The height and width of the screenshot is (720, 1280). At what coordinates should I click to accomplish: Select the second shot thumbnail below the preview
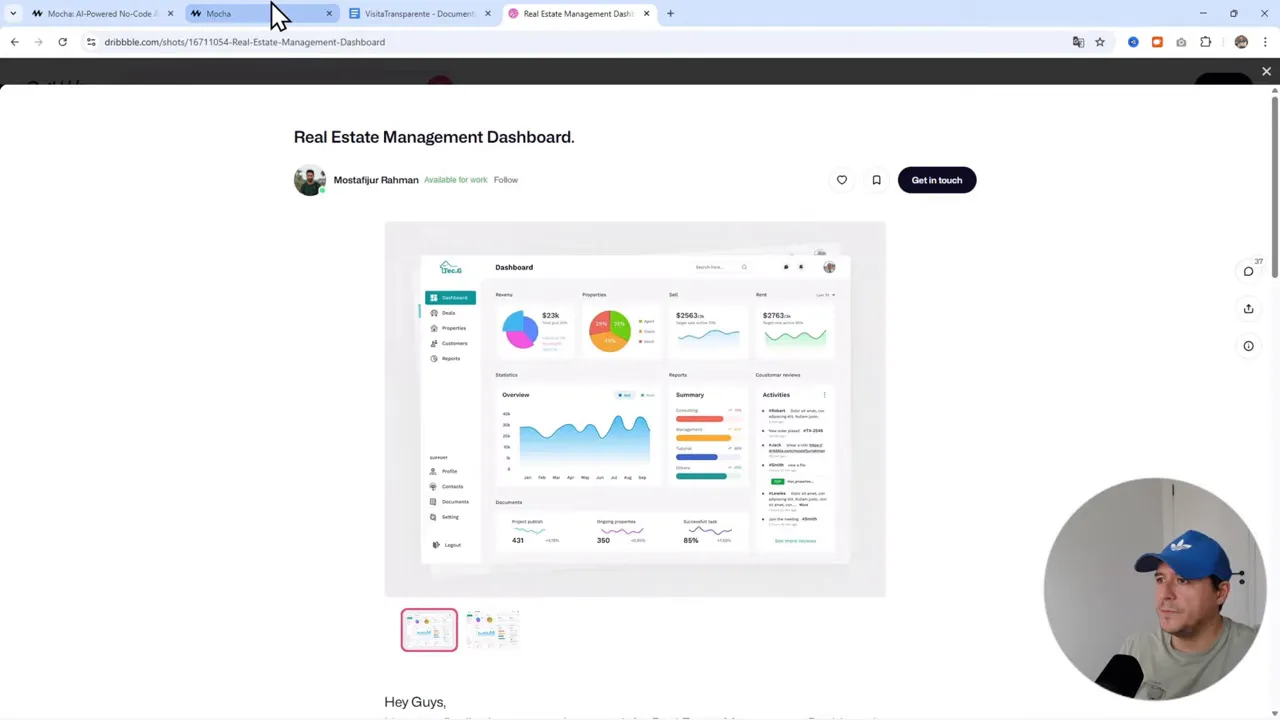tap(492, 629)
